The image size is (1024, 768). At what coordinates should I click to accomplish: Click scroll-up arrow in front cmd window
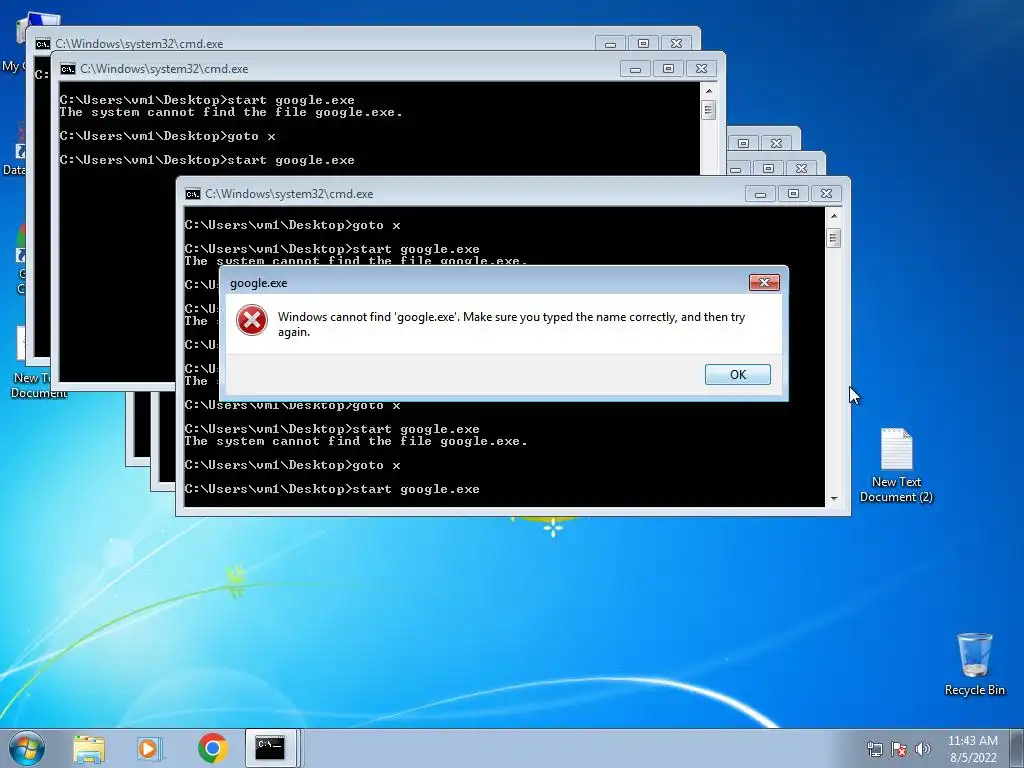pos(833,216)
